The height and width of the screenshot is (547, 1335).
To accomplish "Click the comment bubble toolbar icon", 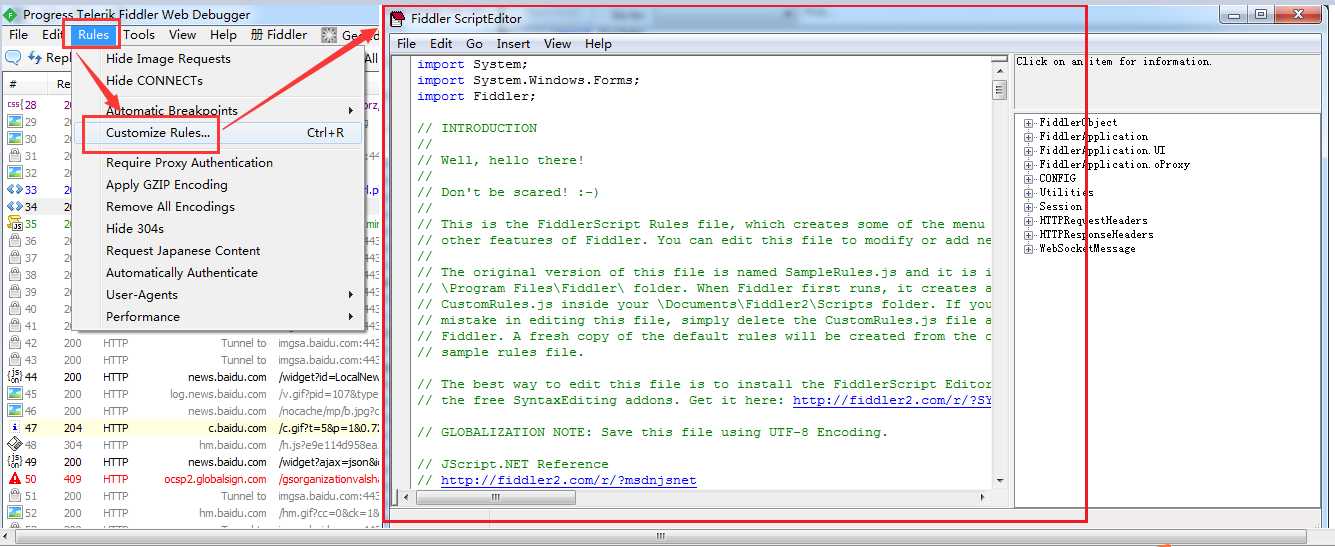I will (13, 58).
